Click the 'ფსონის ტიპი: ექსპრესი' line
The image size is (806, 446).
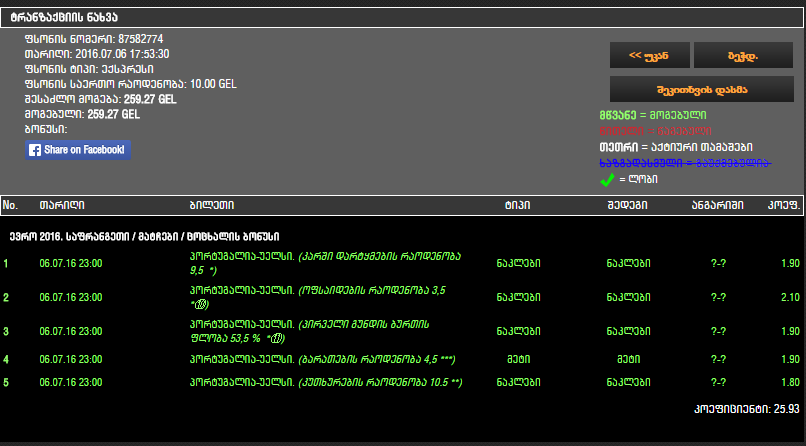89,69
